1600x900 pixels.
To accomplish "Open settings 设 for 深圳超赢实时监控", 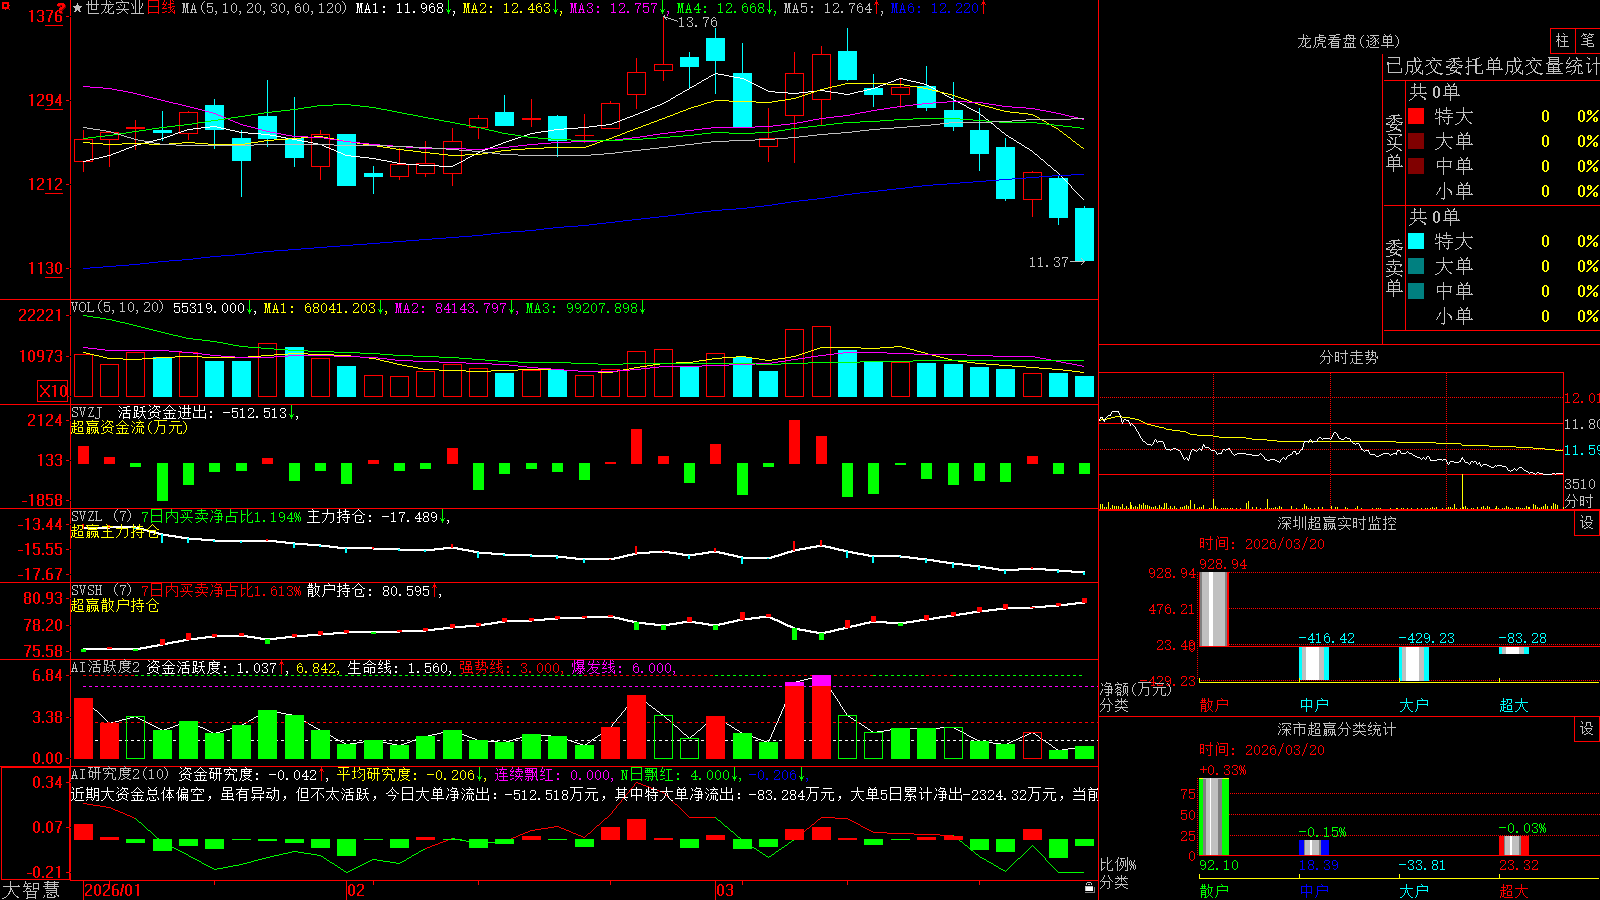I will 1587,523.
